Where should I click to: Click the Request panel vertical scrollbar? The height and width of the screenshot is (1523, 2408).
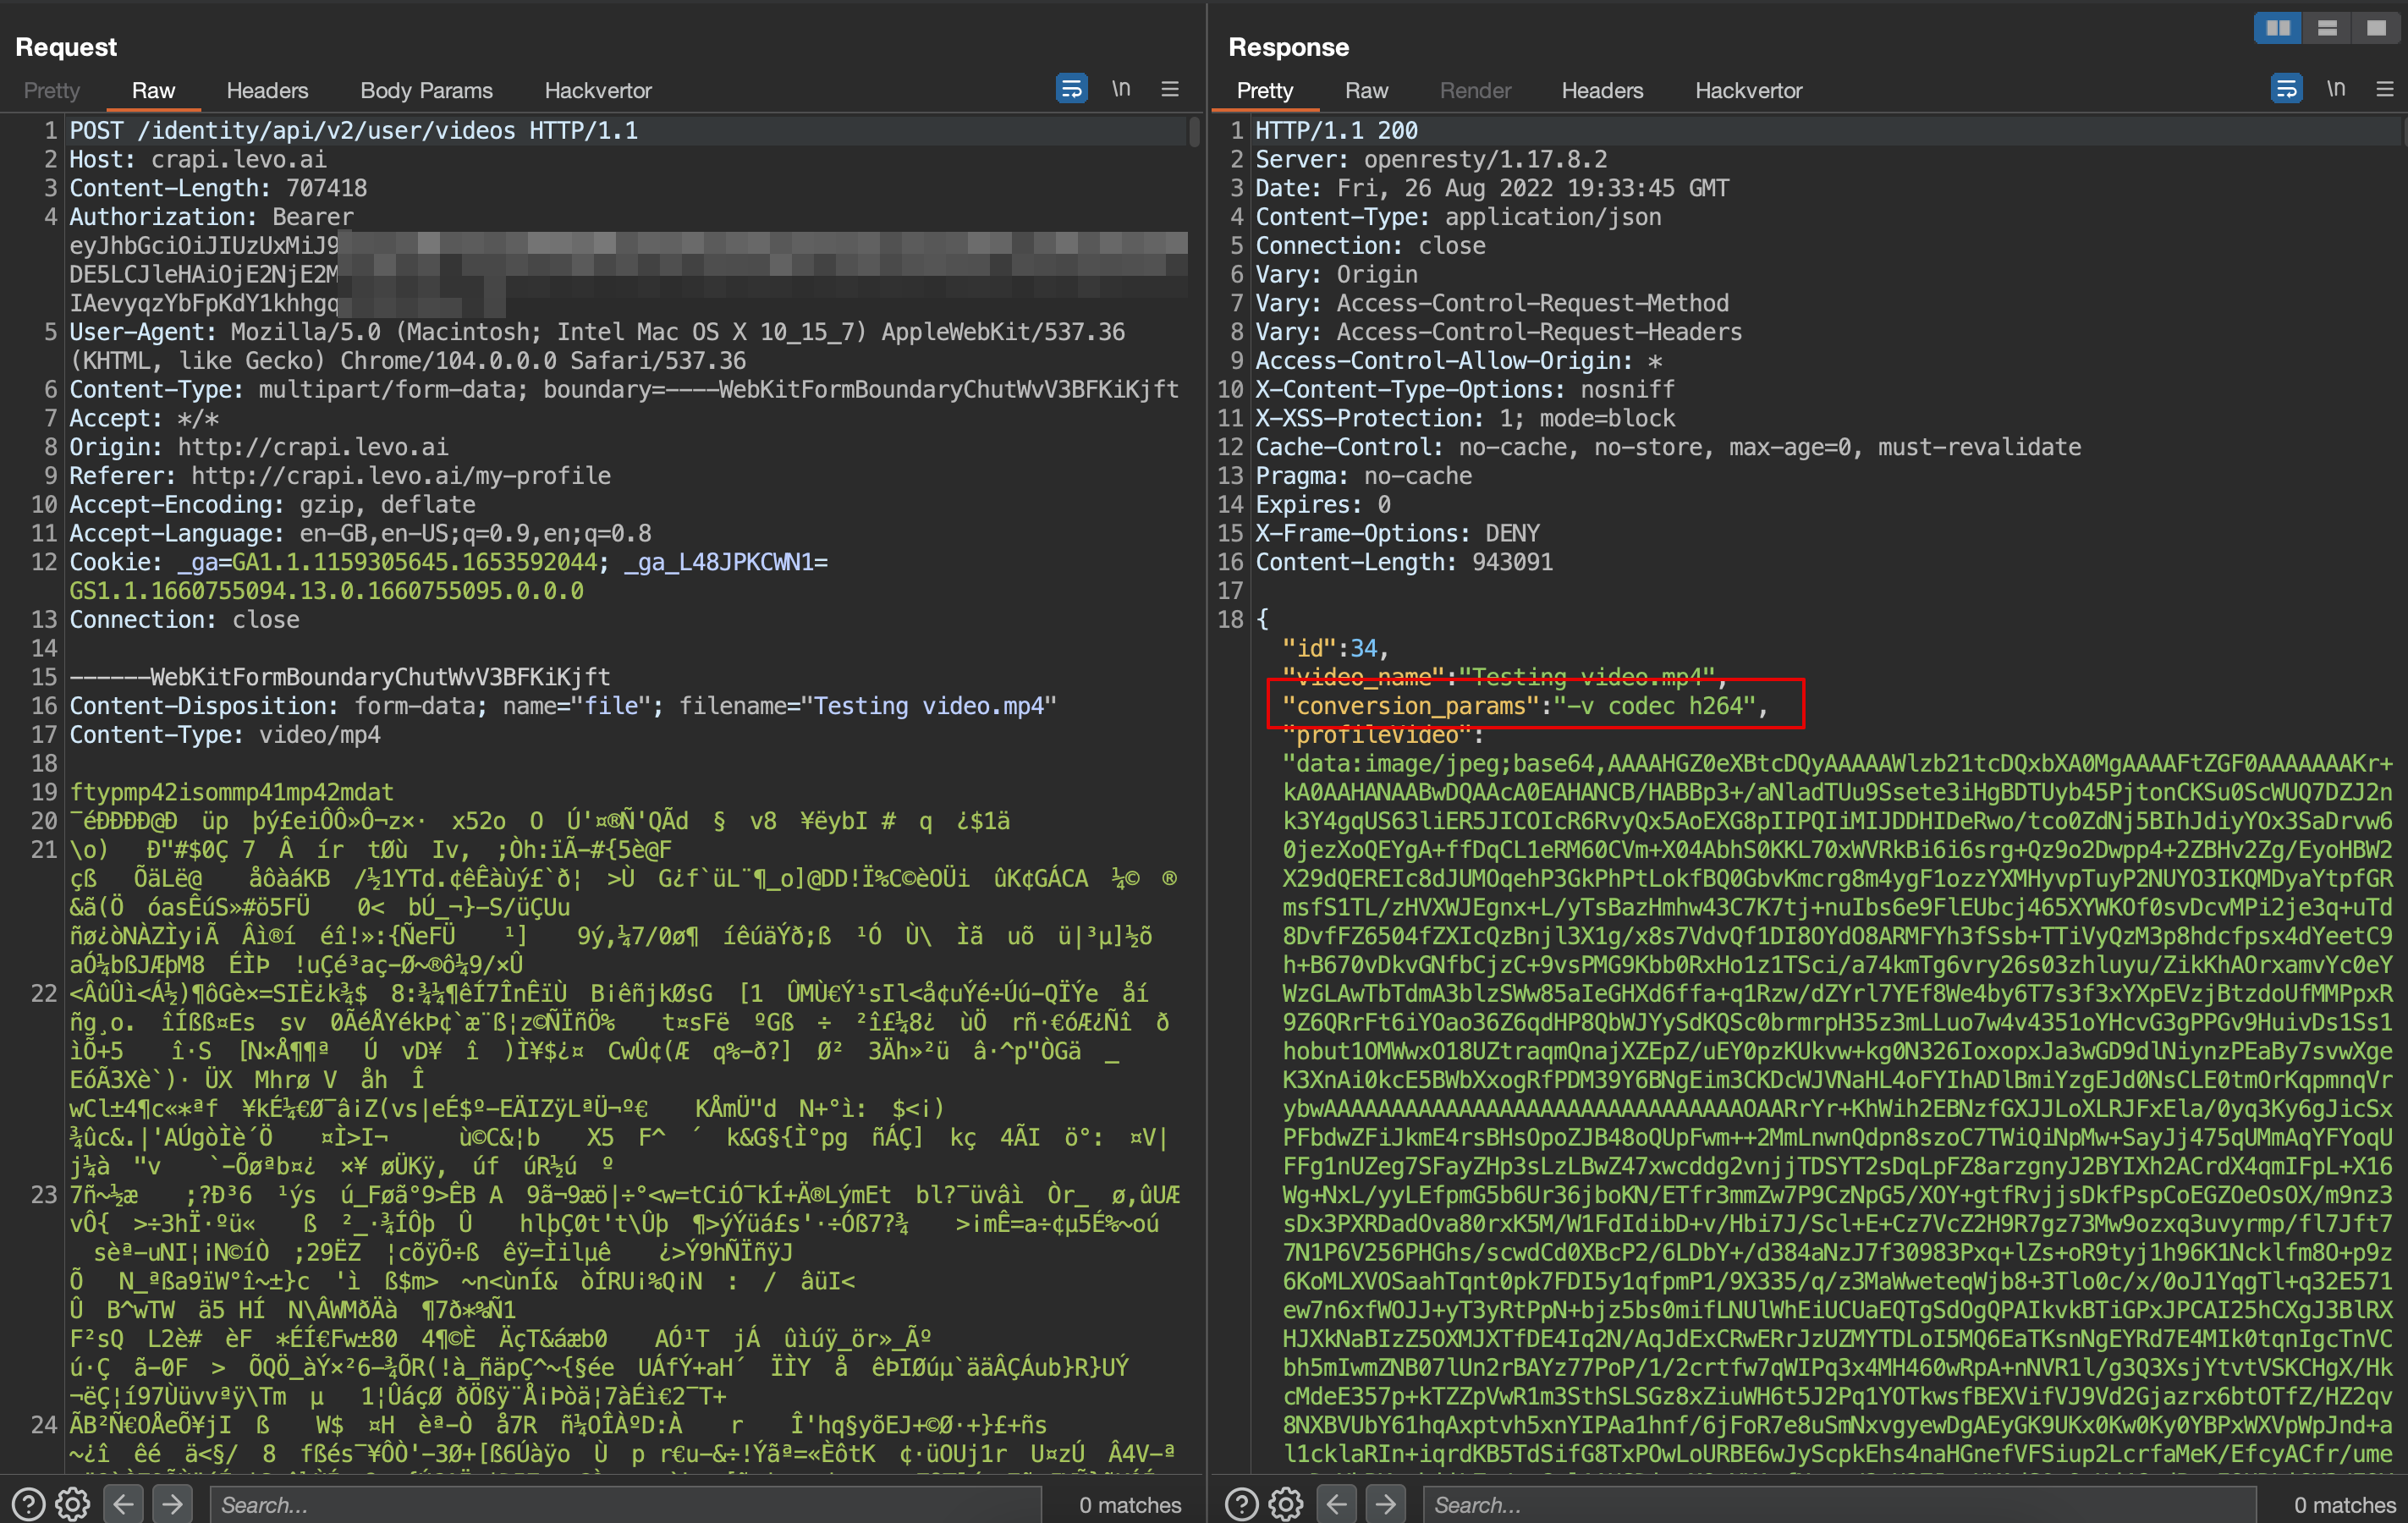pyautogui.click(x=1194, y=133)
